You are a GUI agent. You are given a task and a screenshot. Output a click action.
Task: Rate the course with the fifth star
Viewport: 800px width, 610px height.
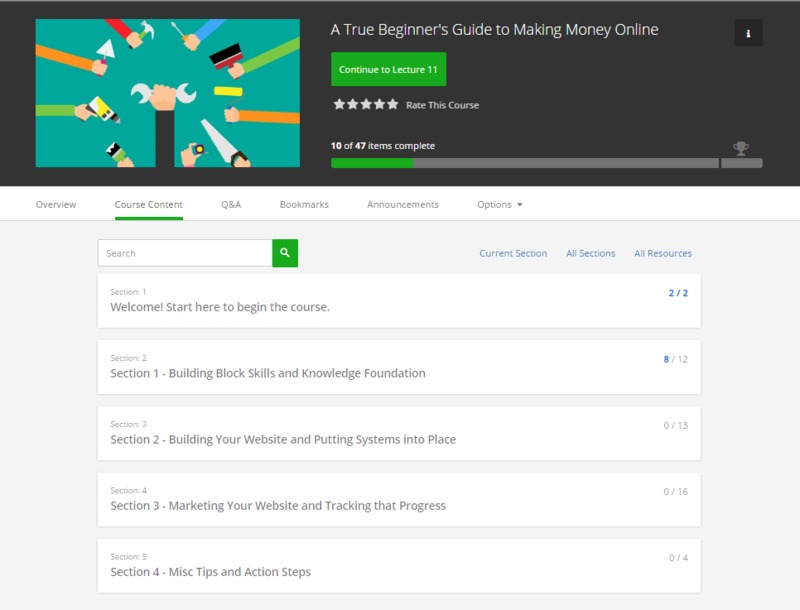pos(393,104)
